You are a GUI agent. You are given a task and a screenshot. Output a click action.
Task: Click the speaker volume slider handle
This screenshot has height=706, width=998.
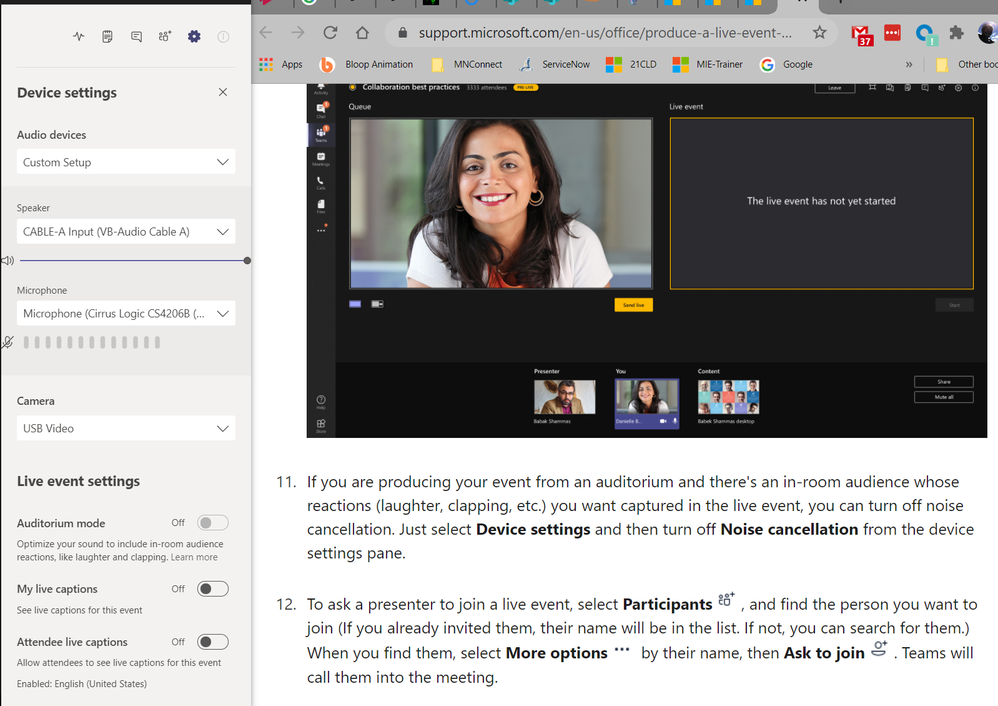(247, 261)
